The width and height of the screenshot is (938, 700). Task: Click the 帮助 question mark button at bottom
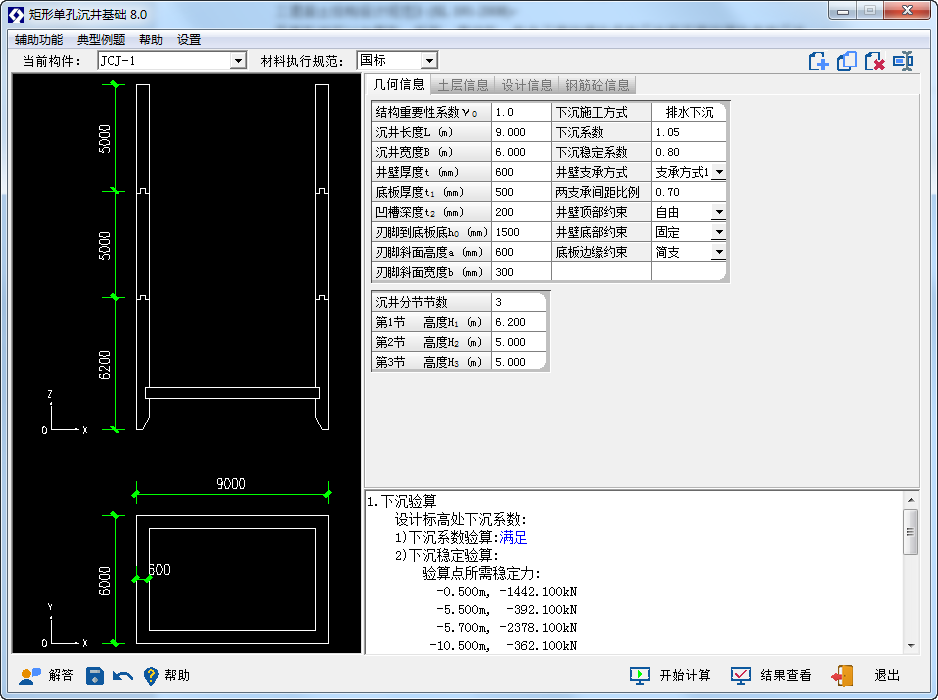(x=167, y=675)
